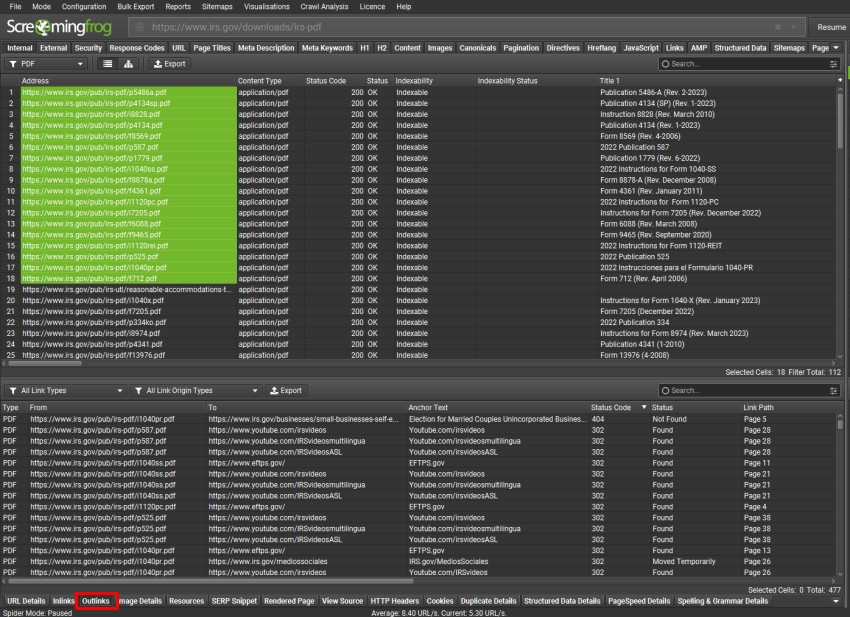
Task: Open the Crawl Analysis menu
Action: (324, 7)
